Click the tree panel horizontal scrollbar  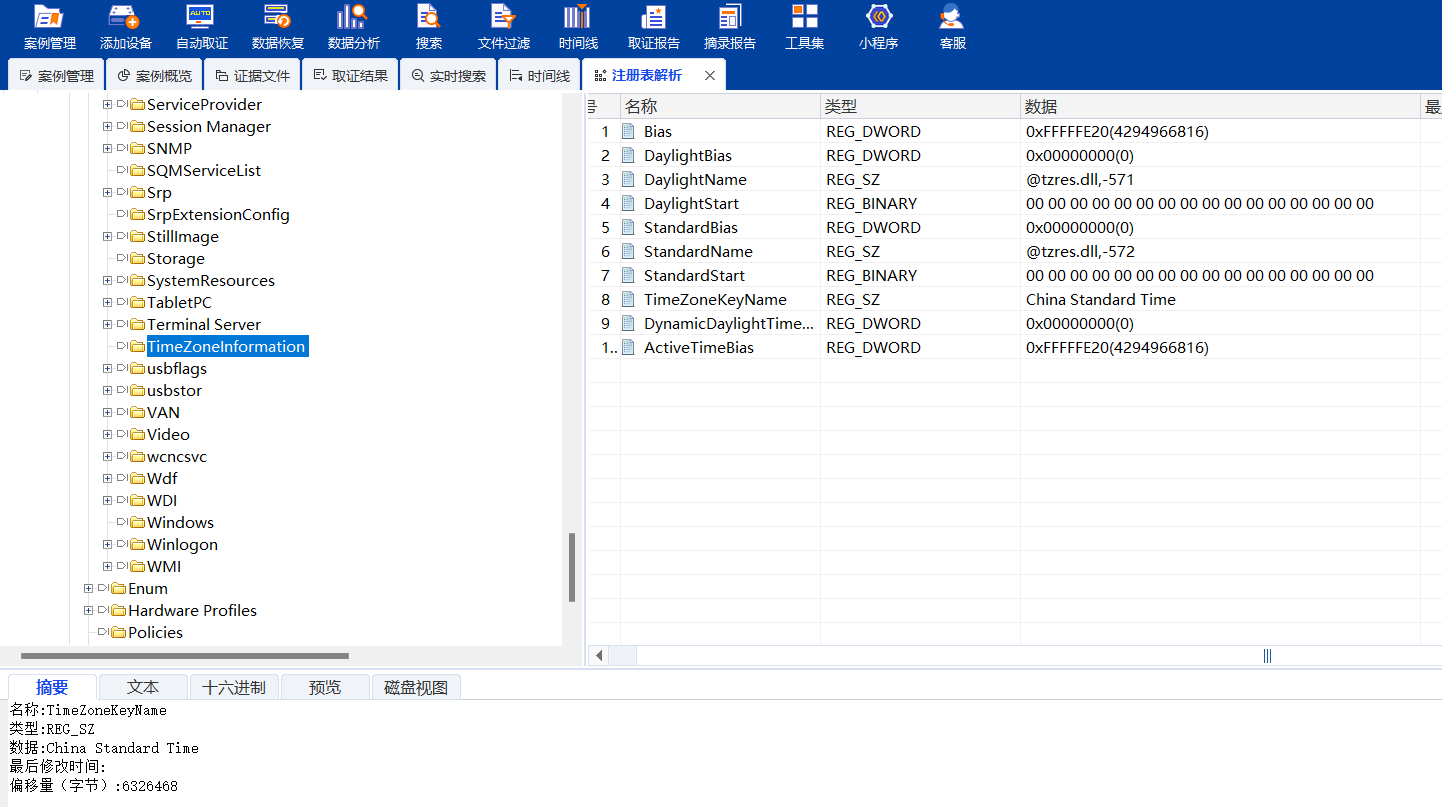point(185,656)
